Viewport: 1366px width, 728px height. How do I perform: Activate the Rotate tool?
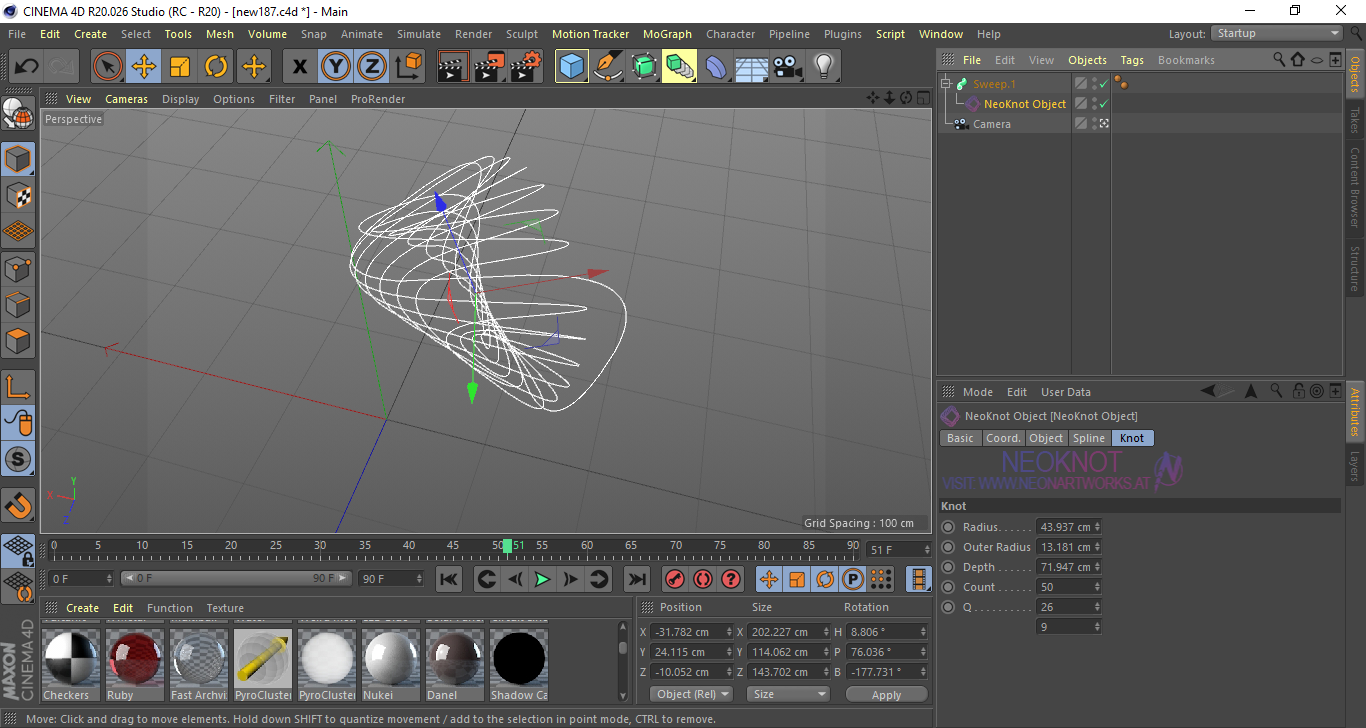(216, 67)
